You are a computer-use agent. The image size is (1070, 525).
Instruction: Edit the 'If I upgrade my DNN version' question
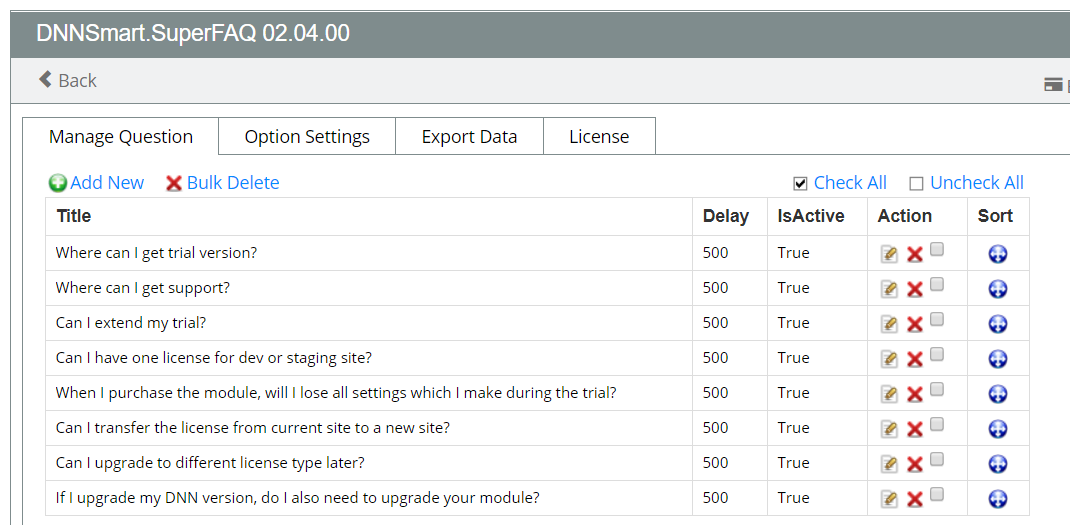point(888,499)
